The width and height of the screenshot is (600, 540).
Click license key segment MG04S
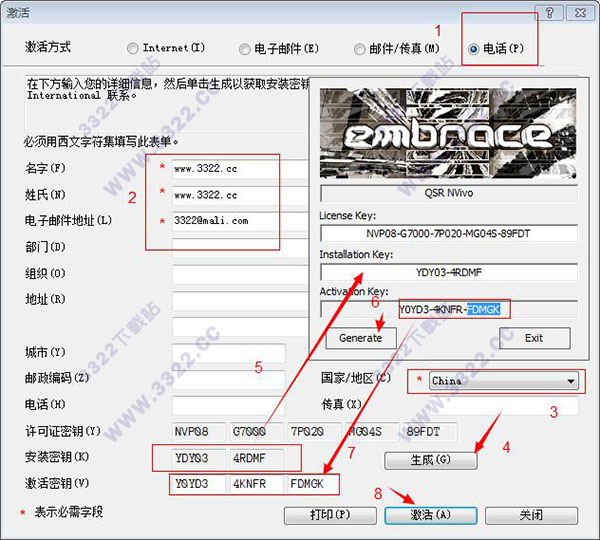click(x=372, y=432)
